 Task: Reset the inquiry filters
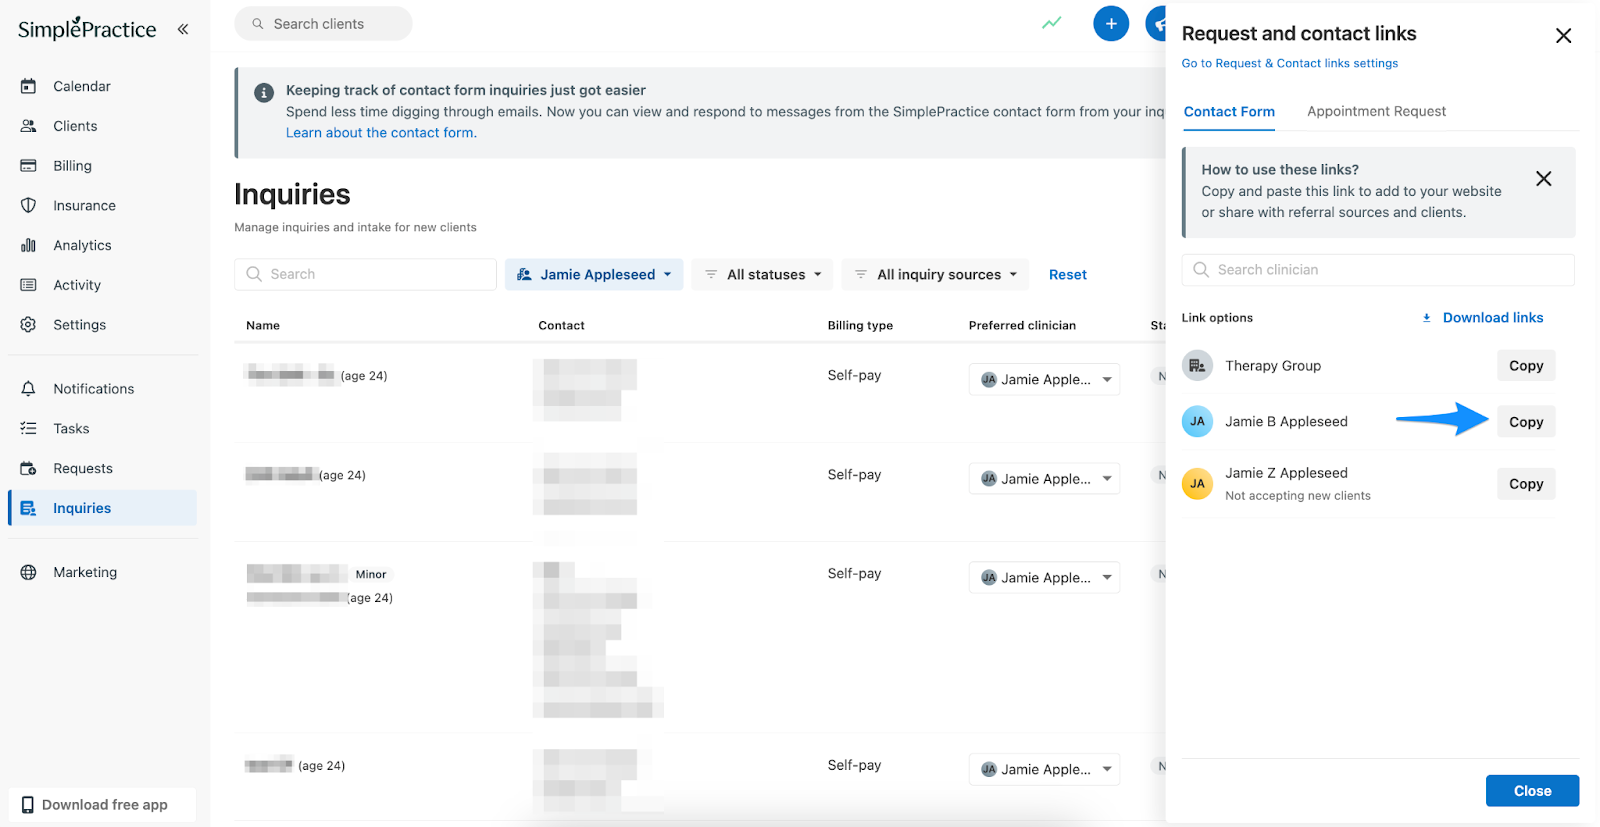point(1067,275)
